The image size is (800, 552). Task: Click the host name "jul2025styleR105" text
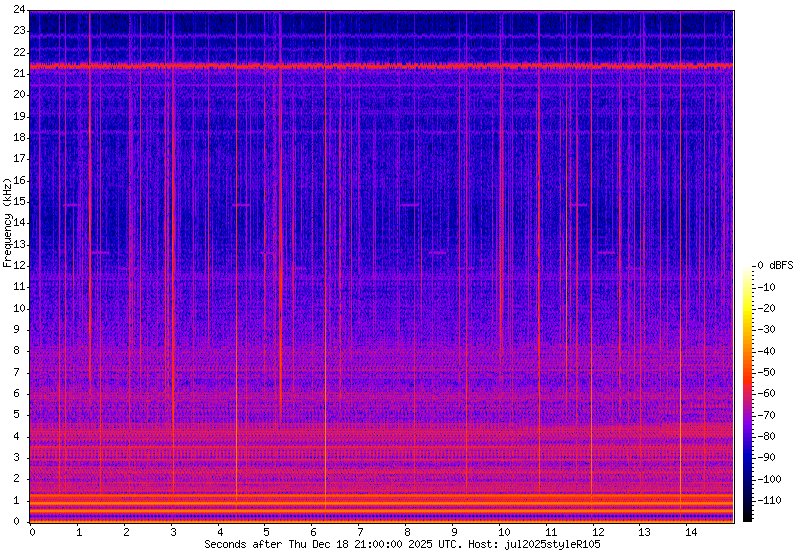click(553, 544)
